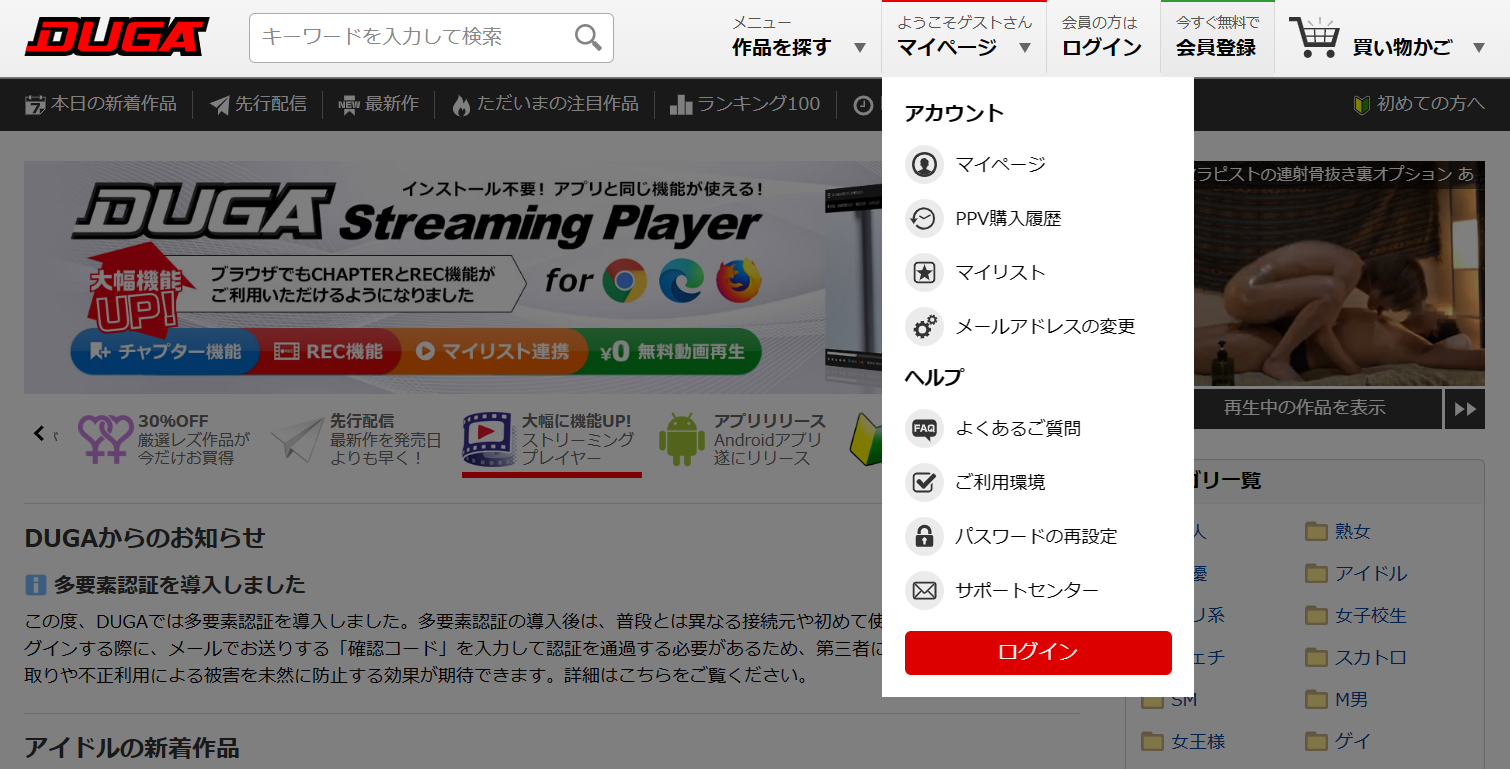Click the 無料動画再生 banner button
The width and height of the screenshot is (1510, 769).
pos(673,351)
